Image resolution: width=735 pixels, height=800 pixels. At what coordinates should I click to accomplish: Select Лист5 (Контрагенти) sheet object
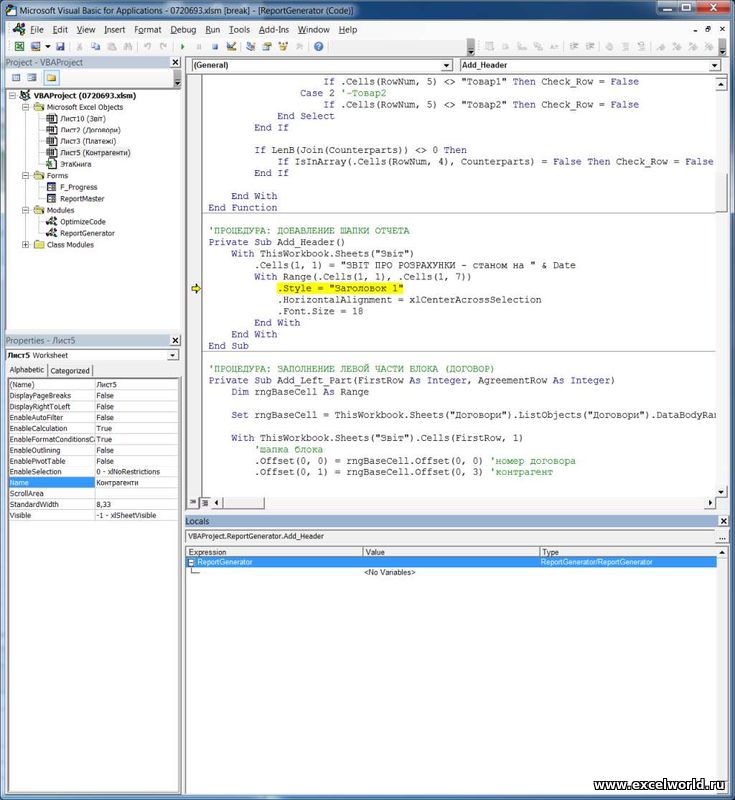pos(95,153)
